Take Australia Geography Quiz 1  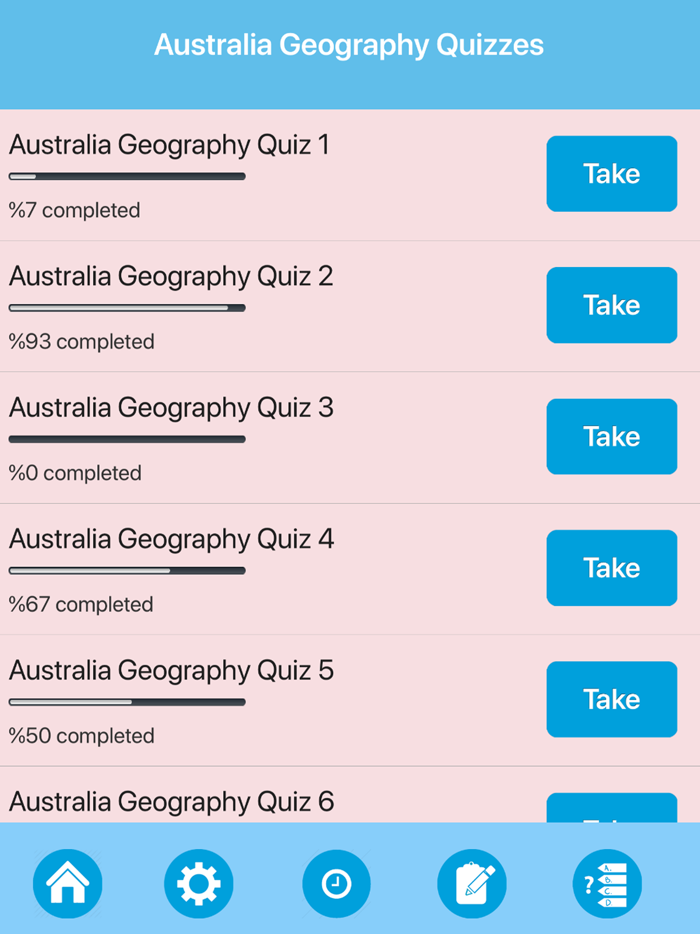click(611, 173)
